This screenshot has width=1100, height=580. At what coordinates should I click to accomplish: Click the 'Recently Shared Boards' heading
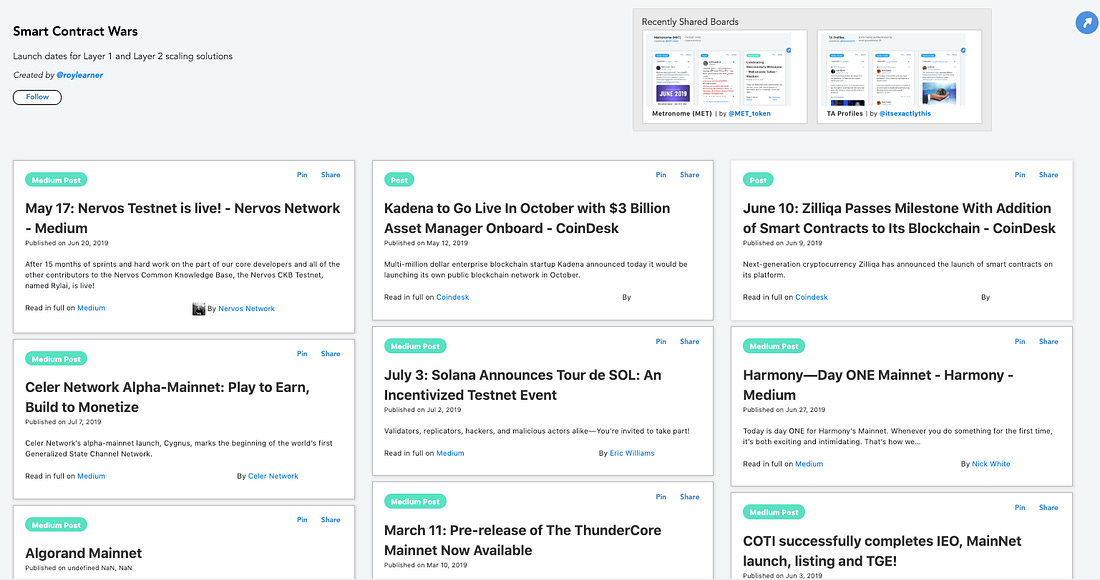click(690, 22)
